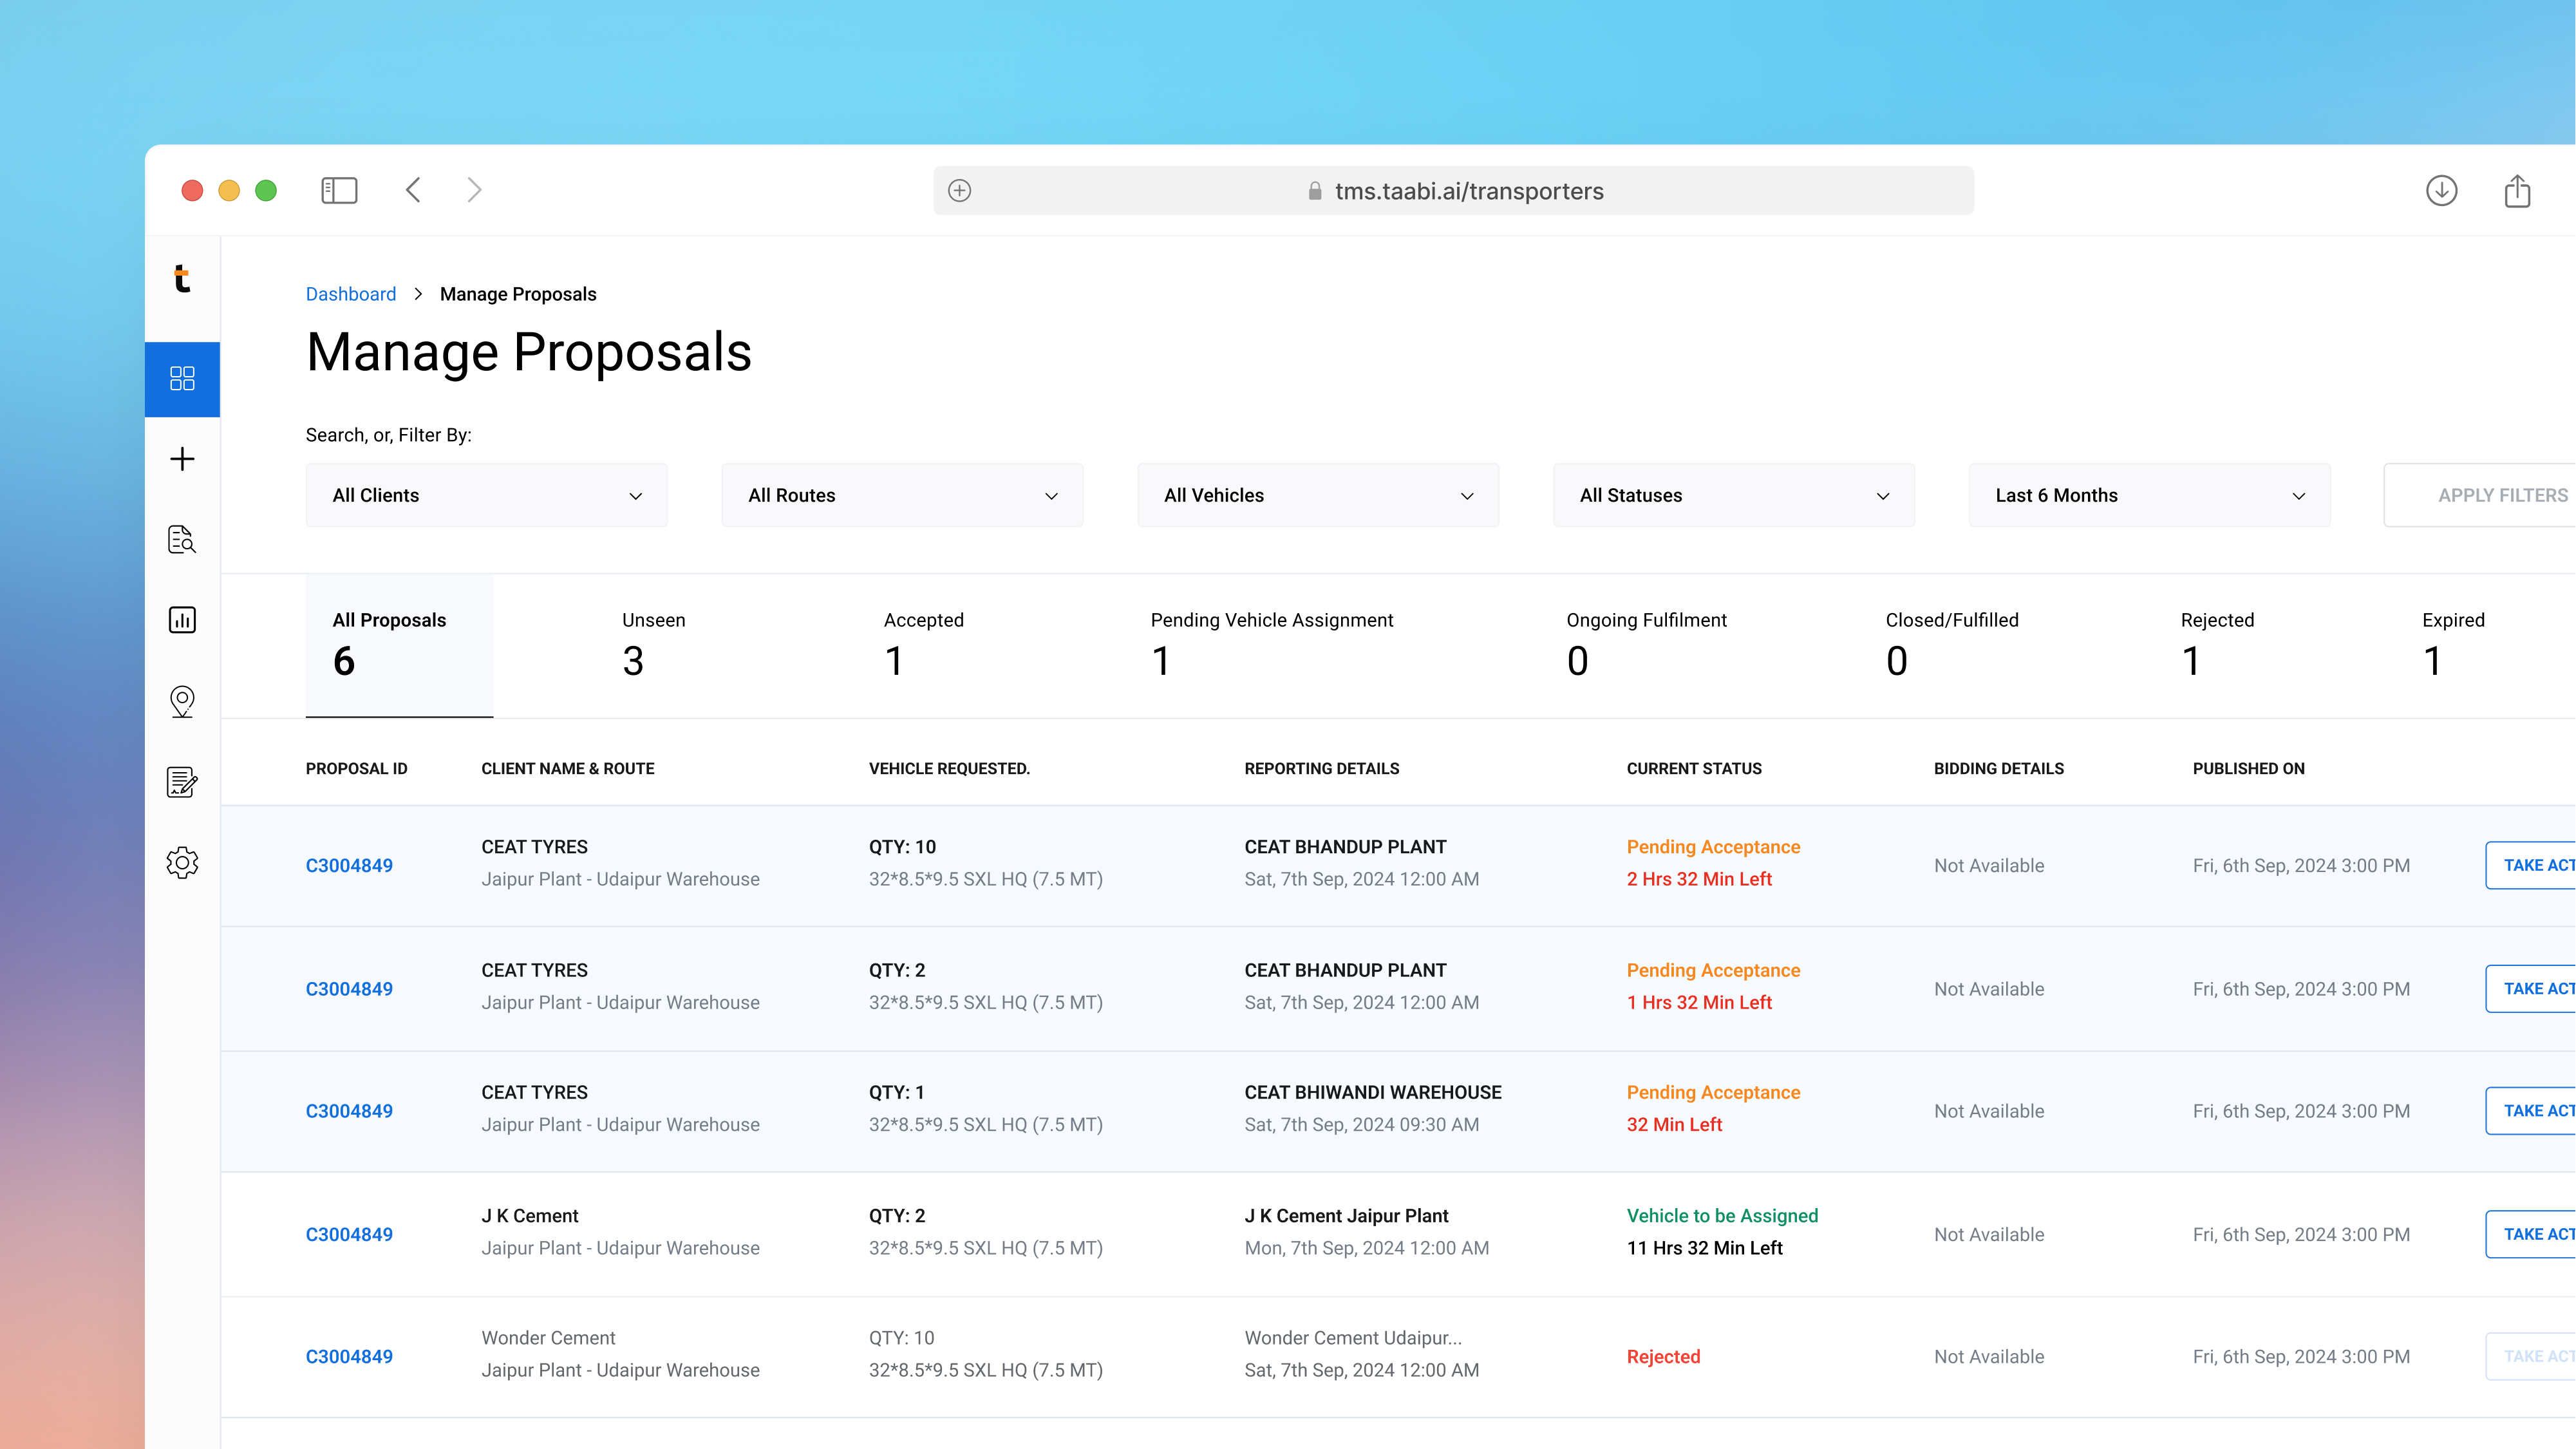Click the location pin icon in sidebar
Screen dimensions: 2576x1449
pos(182,701)
